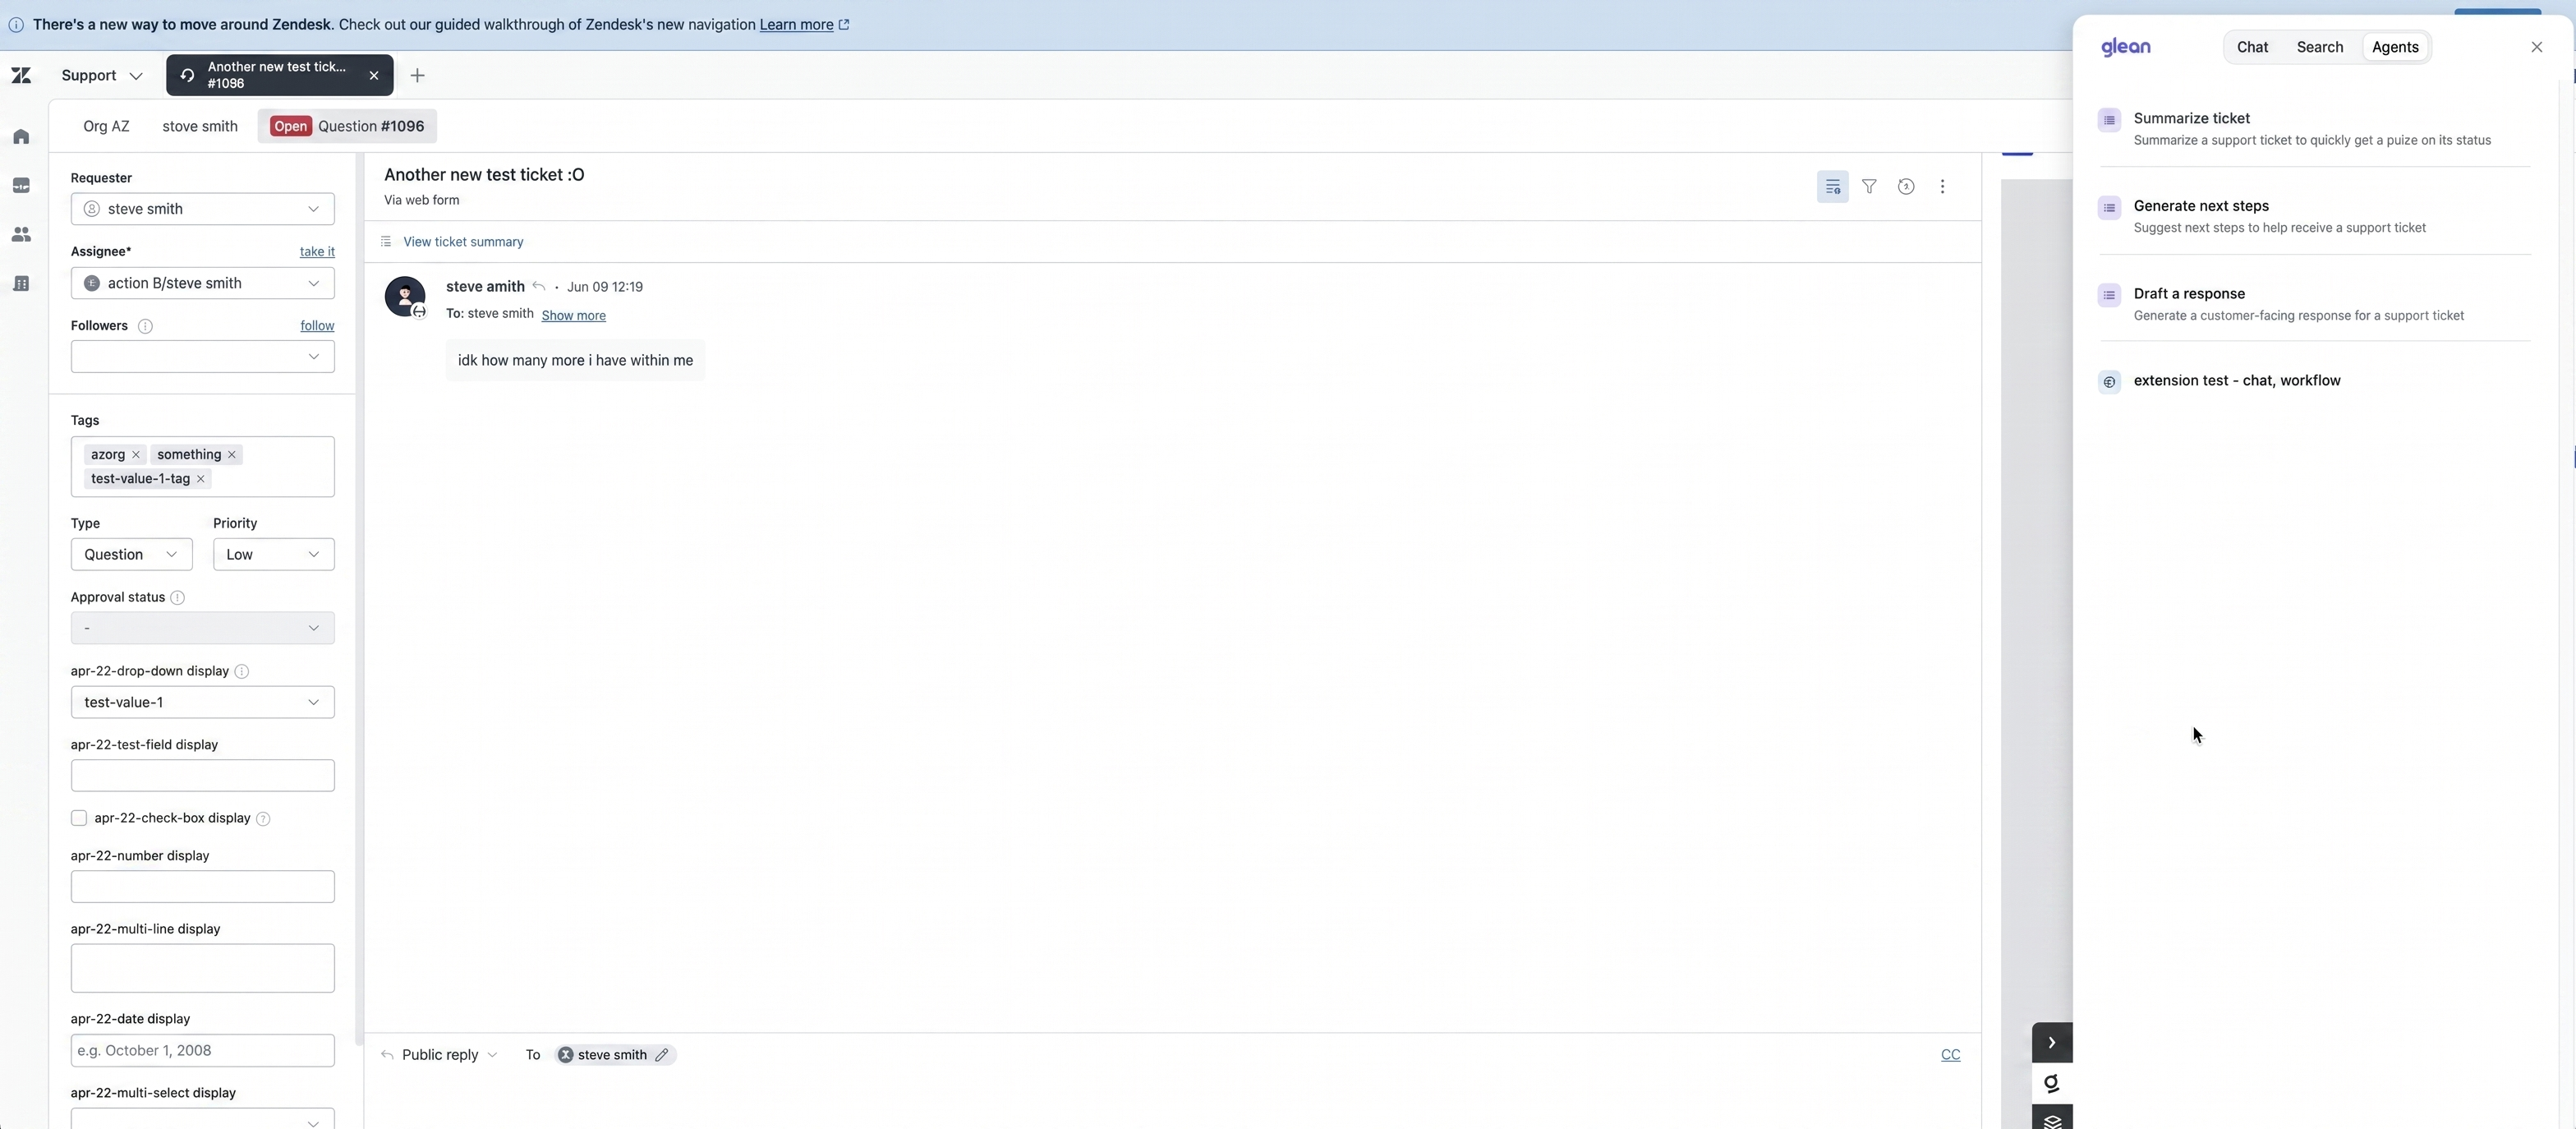The width and height of the screenshot is (2576, 1129).
Task: Run the Draft a response agent
Action: [2315, 304]
